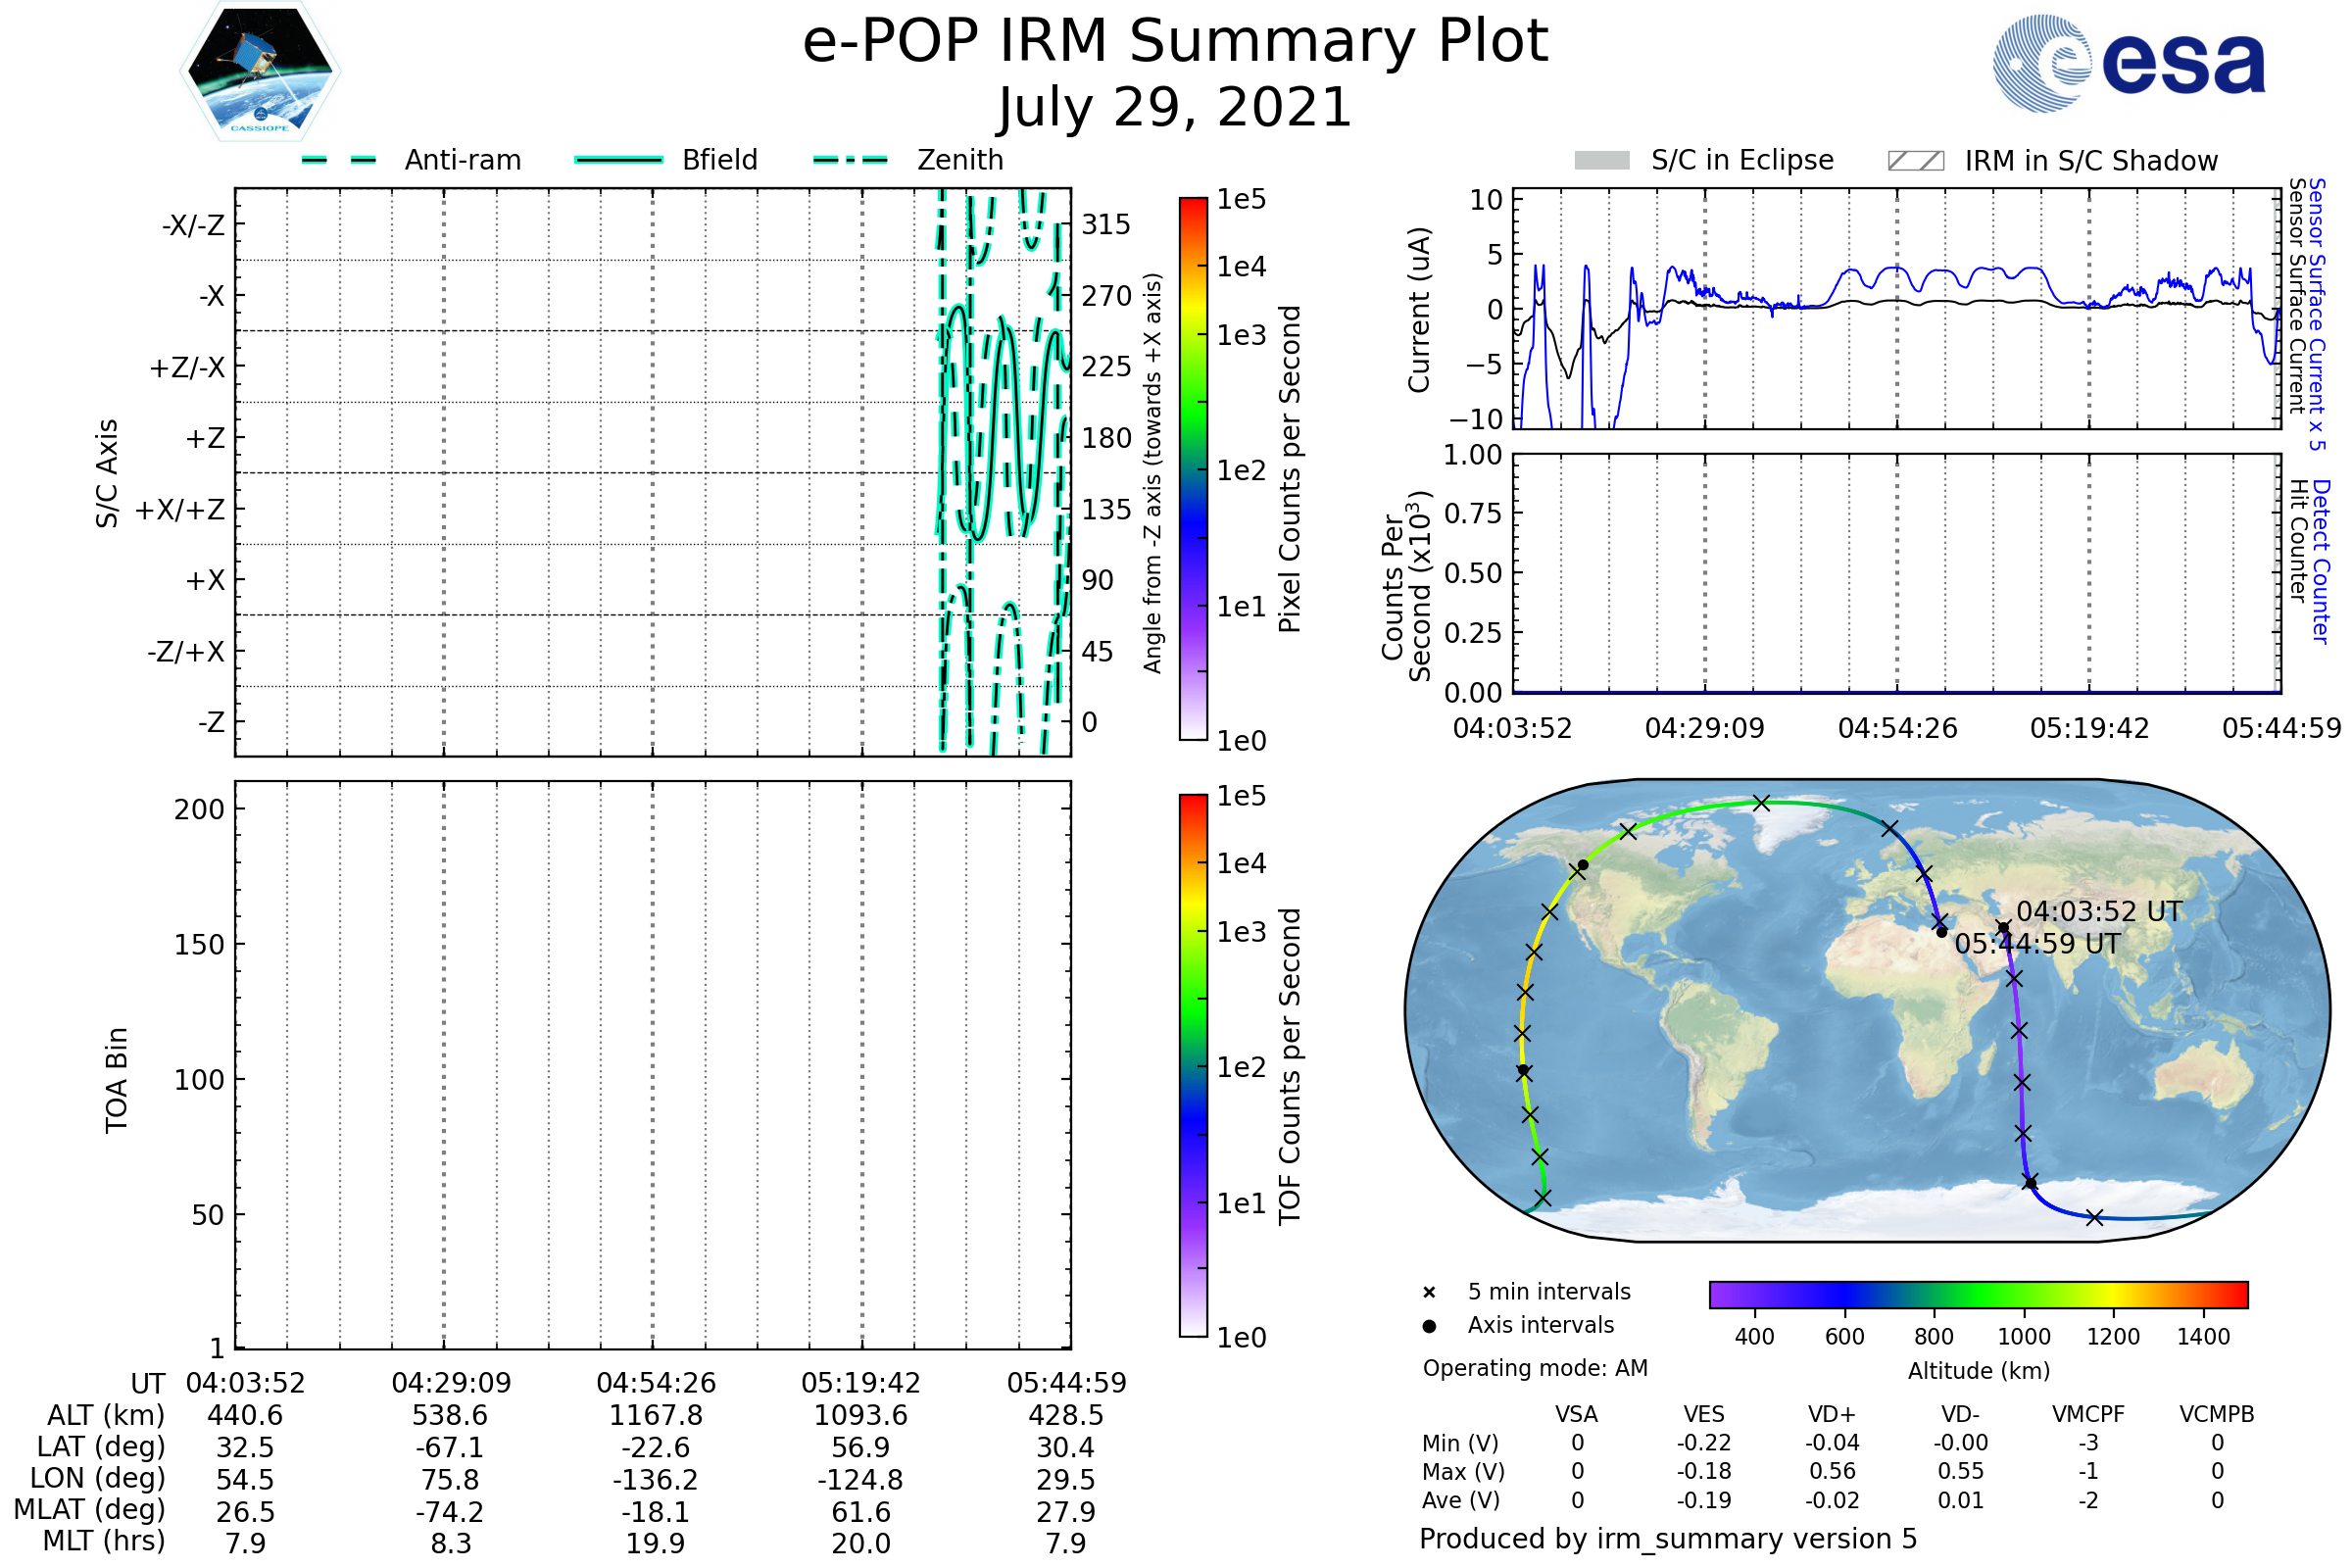Image resolution: width=2352 pixels, height=1568 pixels.
Task: Click the Altitude (km) color bar
Action: [x=1978, y=1294]
